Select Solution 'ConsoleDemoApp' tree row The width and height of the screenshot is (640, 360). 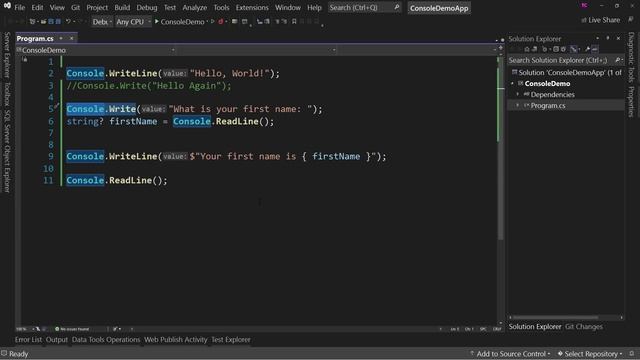pyautogui.click(x=566, y=72)
